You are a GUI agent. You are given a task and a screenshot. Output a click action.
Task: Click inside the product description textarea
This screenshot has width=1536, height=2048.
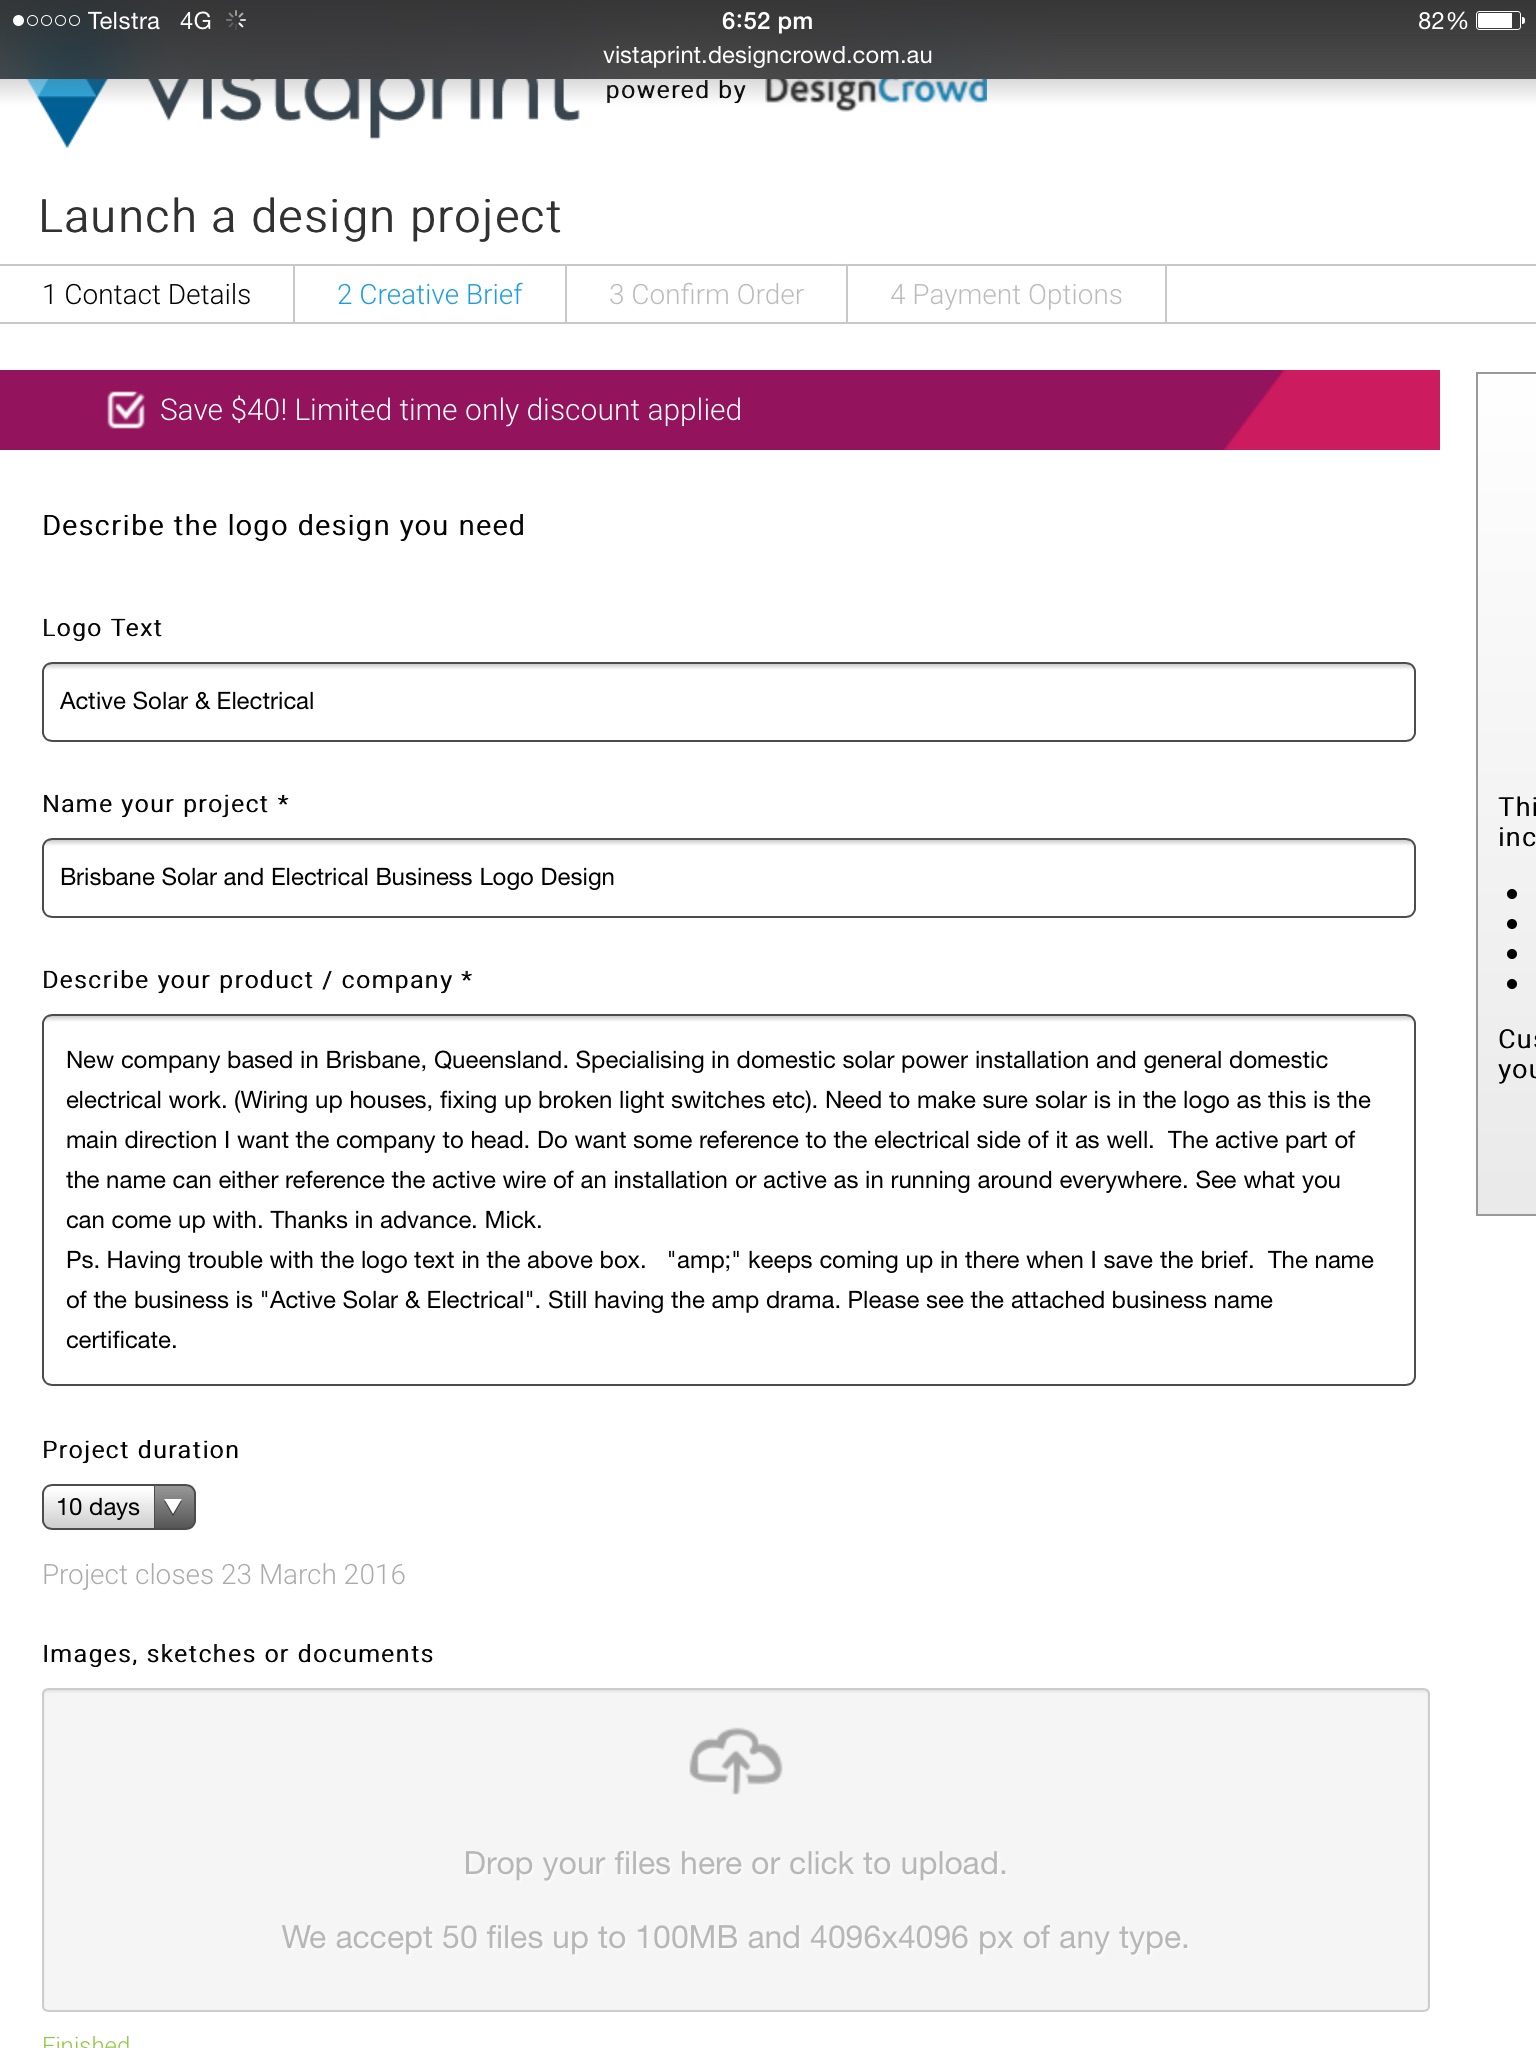728,1200
